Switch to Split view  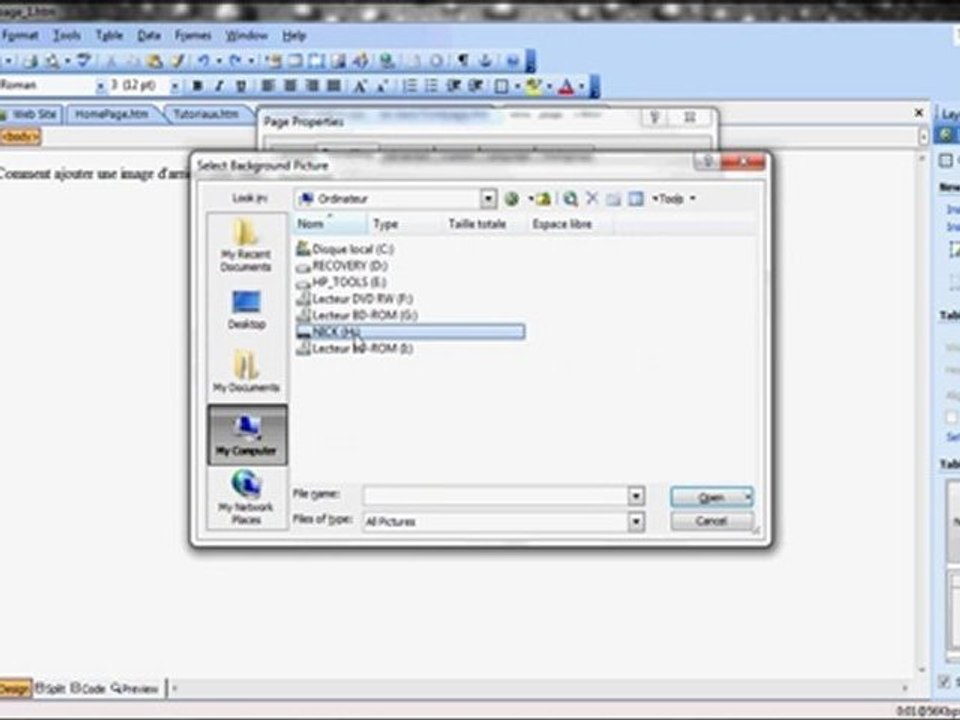tap(50, 689)
